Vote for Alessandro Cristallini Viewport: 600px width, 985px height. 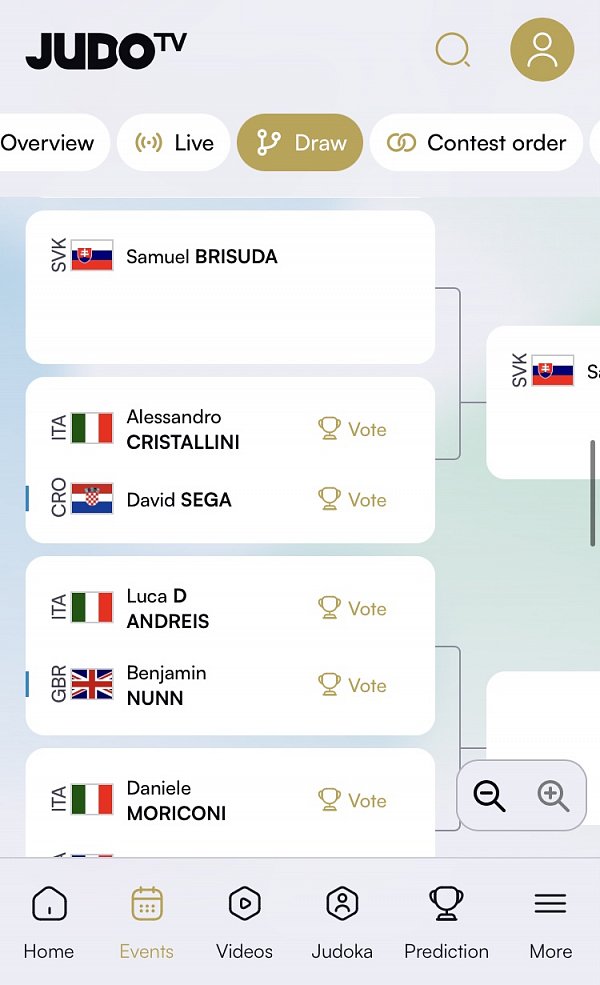coord(352,429)
